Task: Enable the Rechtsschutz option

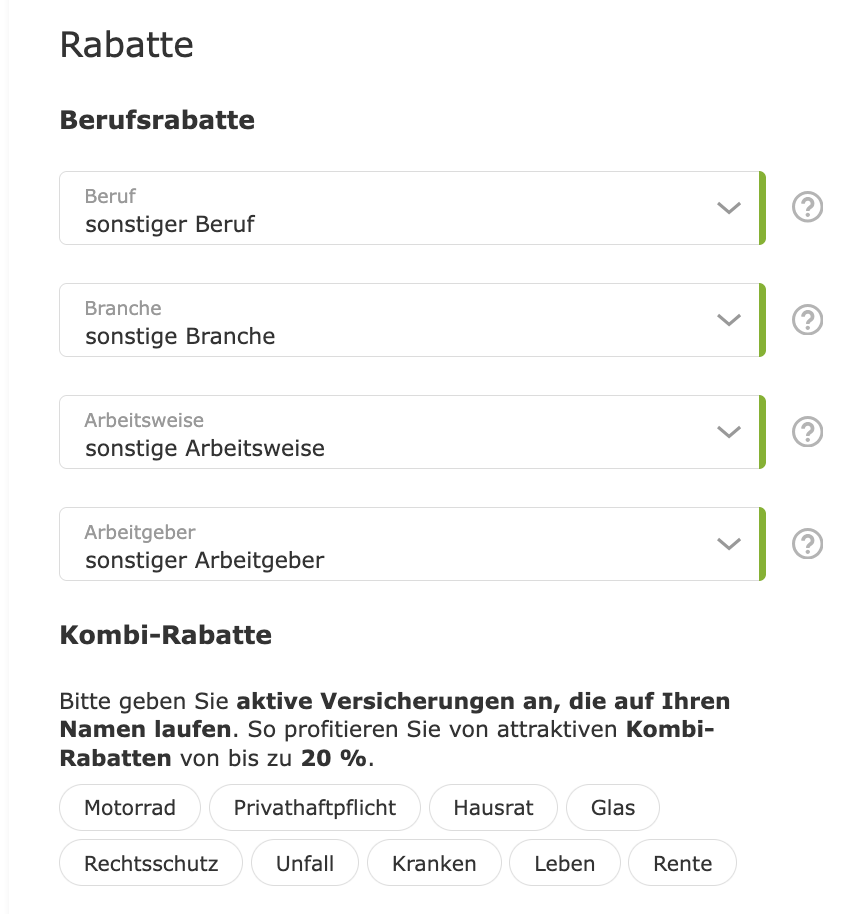Action: (151, 863)
